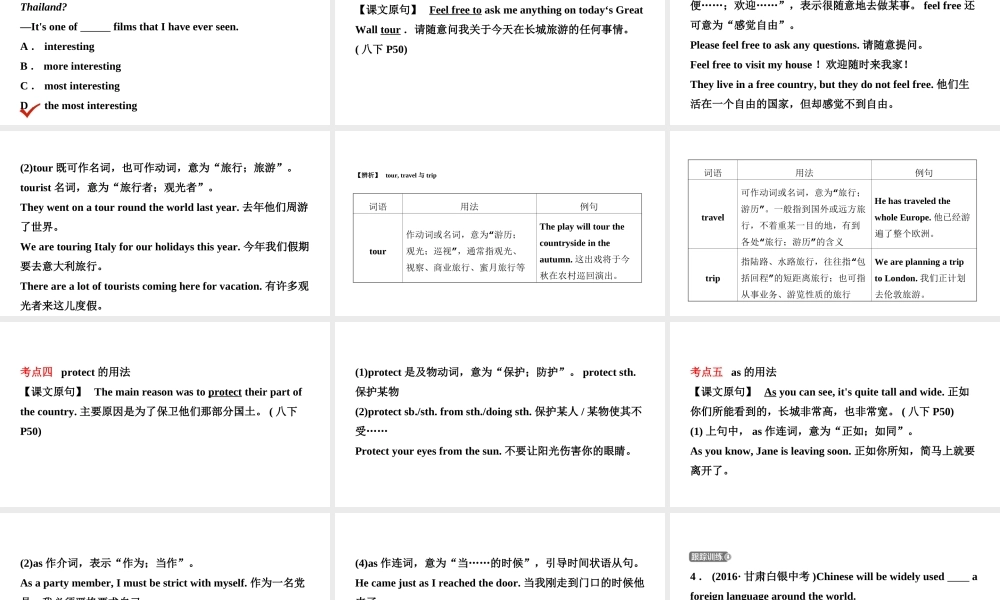Click underlined 'protect' in 'The main reason' sentence
The width and height of the screenshot is (1000, 600).
tap(225, 392)
